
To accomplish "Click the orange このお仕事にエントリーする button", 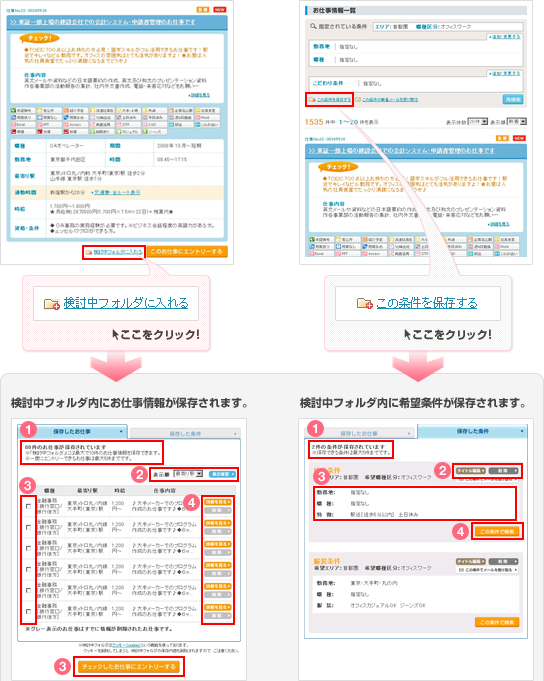I will (x=187, y=251).
